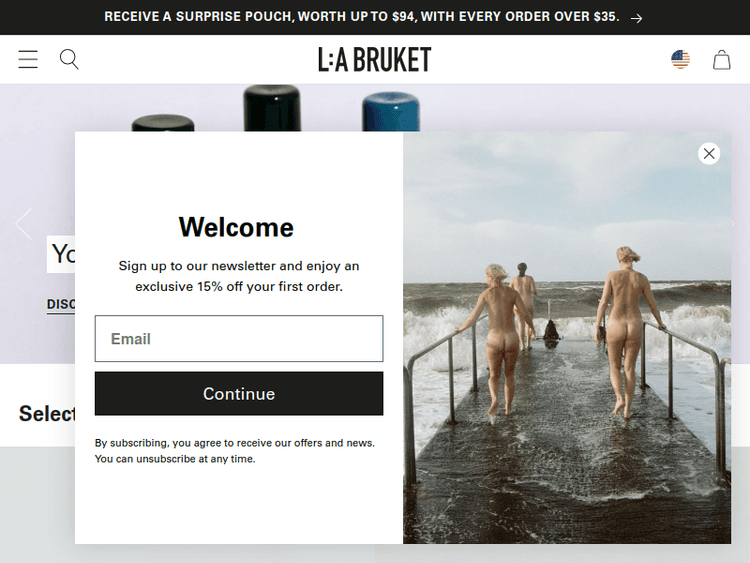
Task: Click the tall black bottle cap in hero
Action: [x=272, y=108]
